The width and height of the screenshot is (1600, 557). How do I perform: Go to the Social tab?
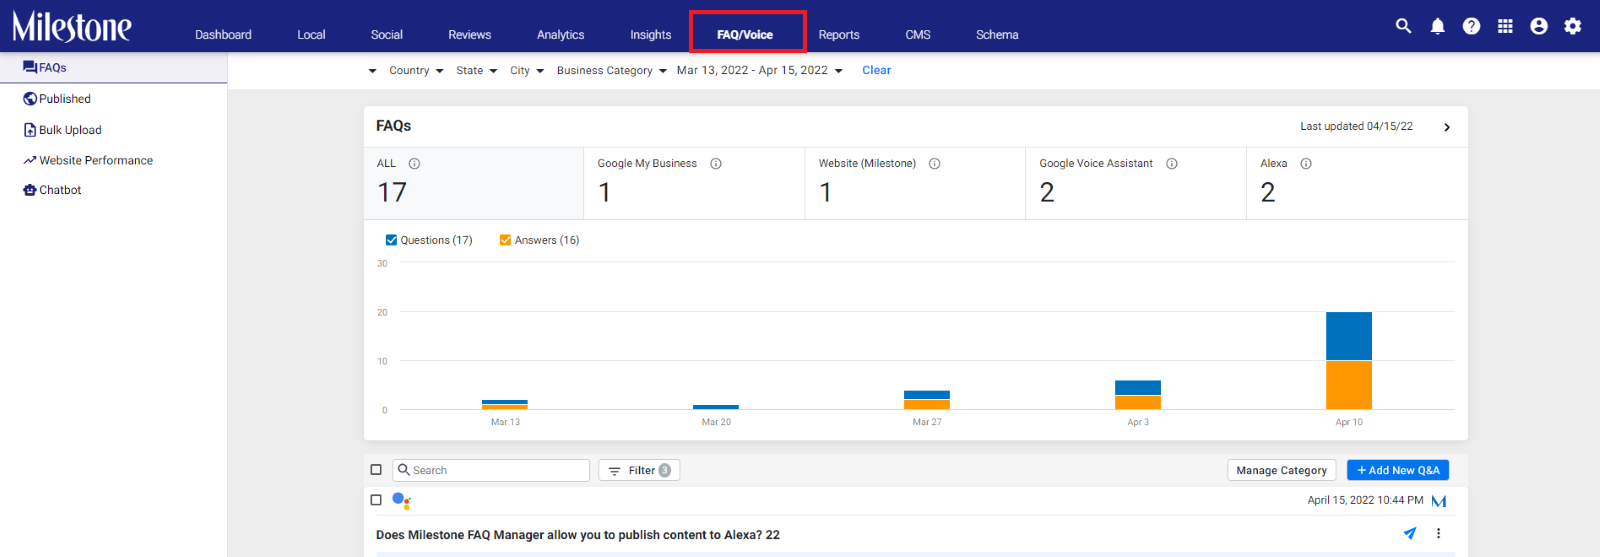[x=386, y=35]
